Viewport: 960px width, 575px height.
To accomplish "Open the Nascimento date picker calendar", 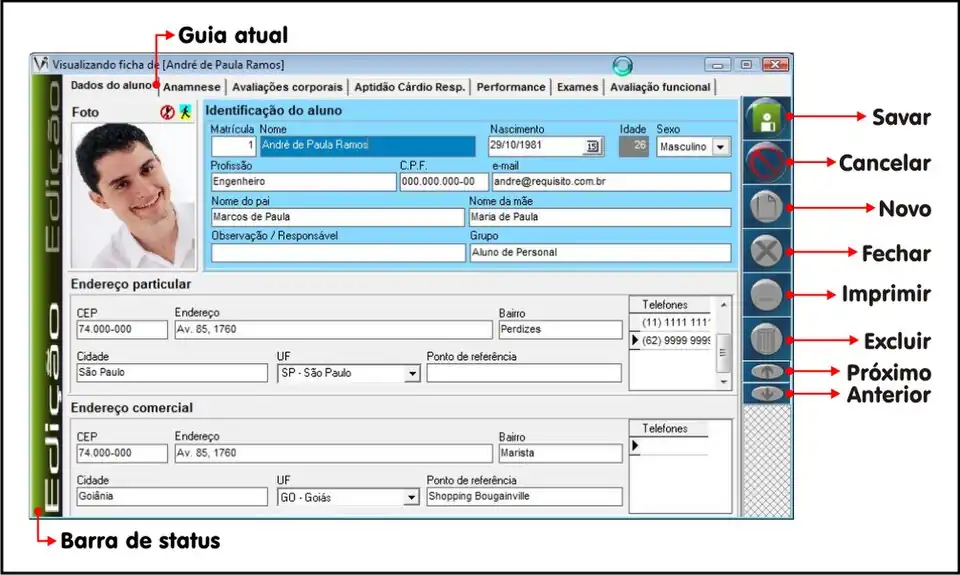I will click(592, 147).
